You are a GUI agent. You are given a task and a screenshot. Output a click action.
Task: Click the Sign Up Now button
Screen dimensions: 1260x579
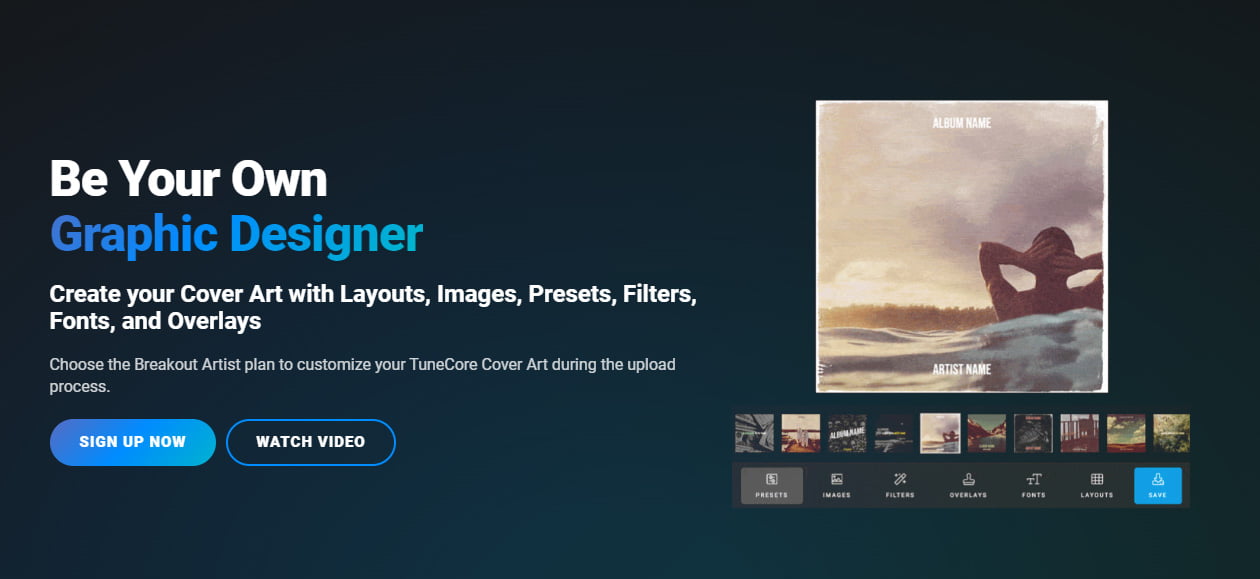click(133, 442)
